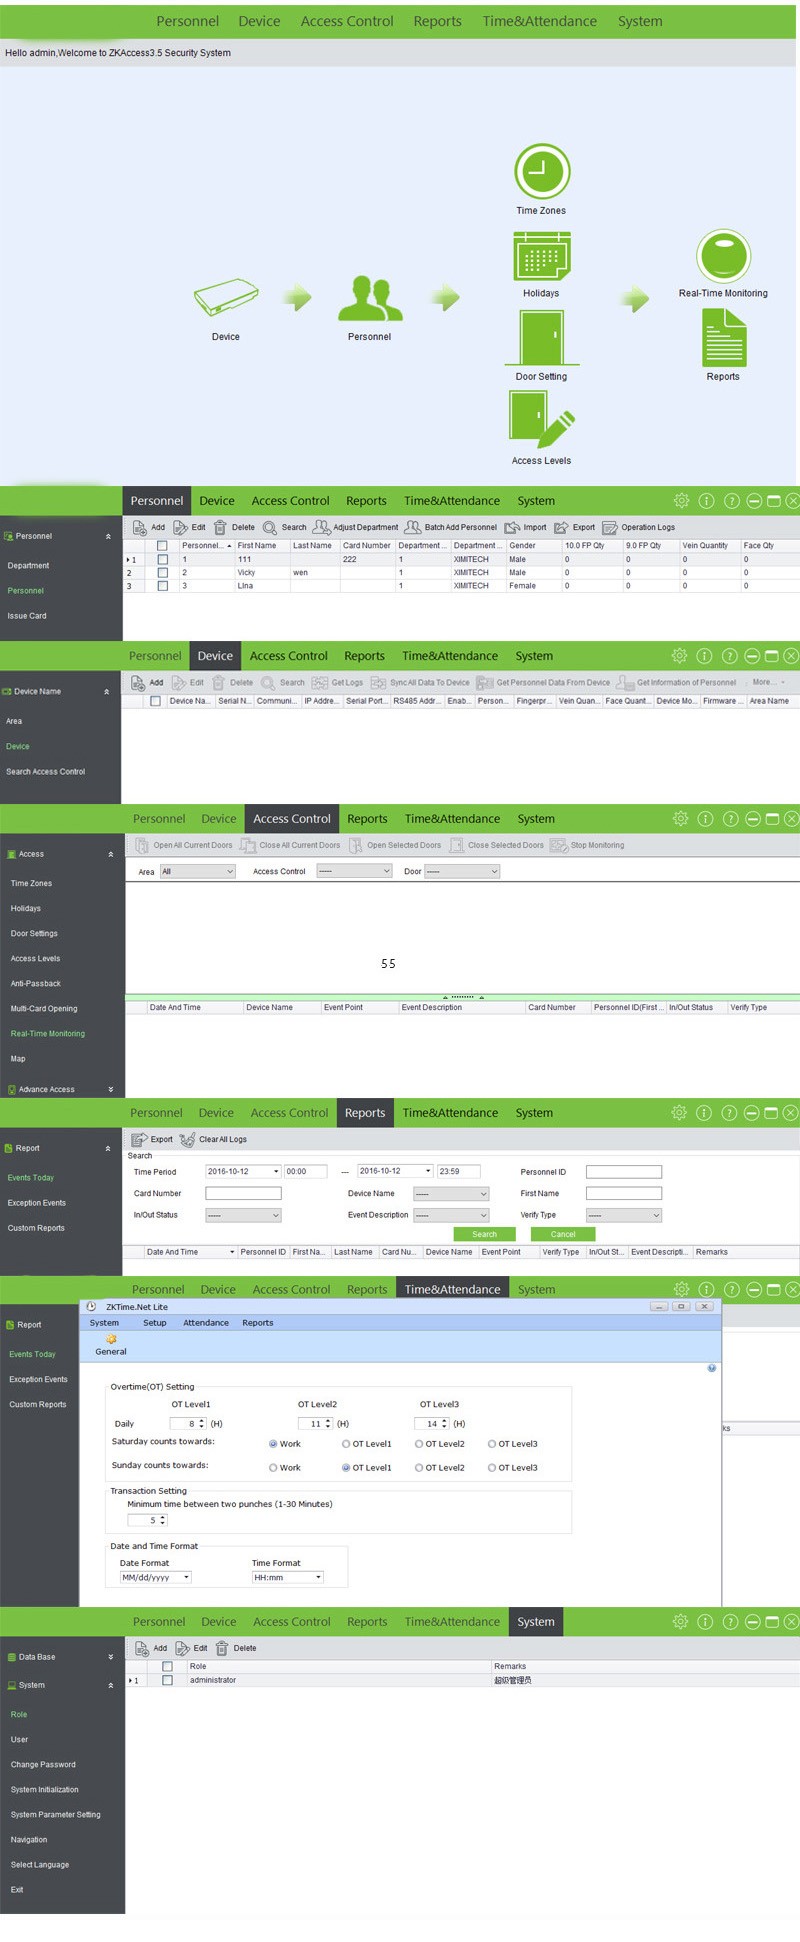Open the Access Levels icon on home screen

pos(542,419)
